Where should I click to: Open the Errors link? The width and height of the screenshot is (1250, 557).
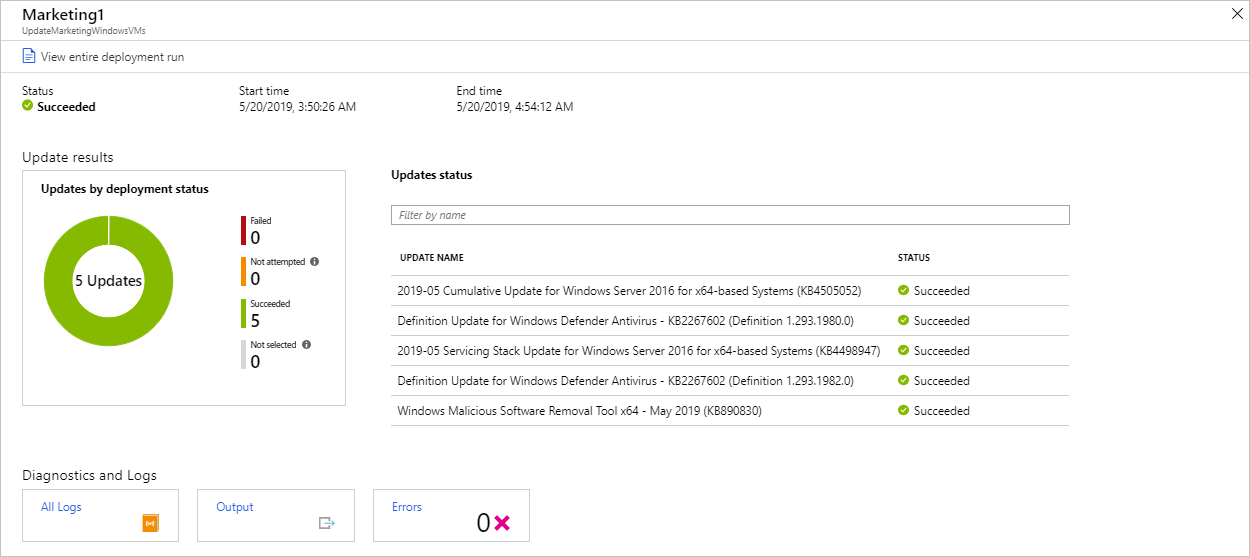(407, 507)
